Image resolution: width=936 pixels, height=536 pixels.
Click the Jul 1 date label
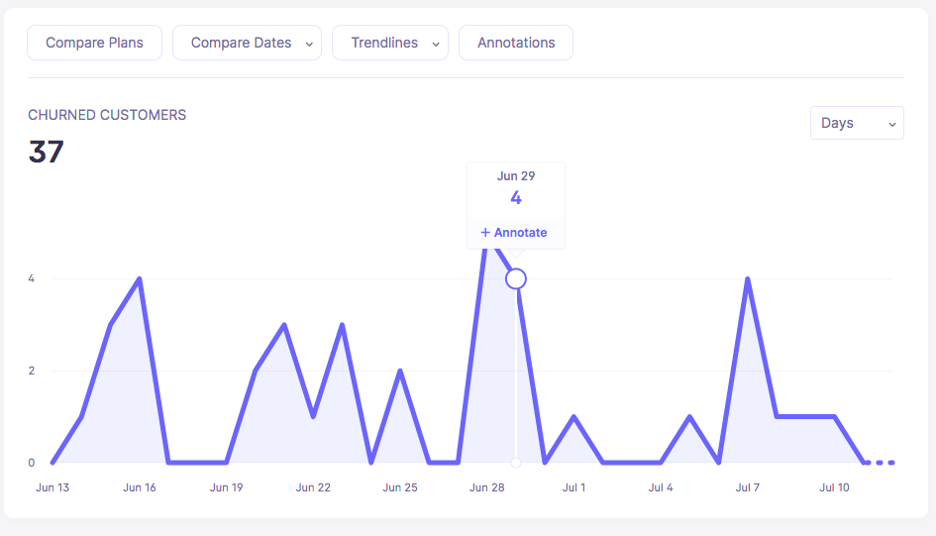(574, 488)
